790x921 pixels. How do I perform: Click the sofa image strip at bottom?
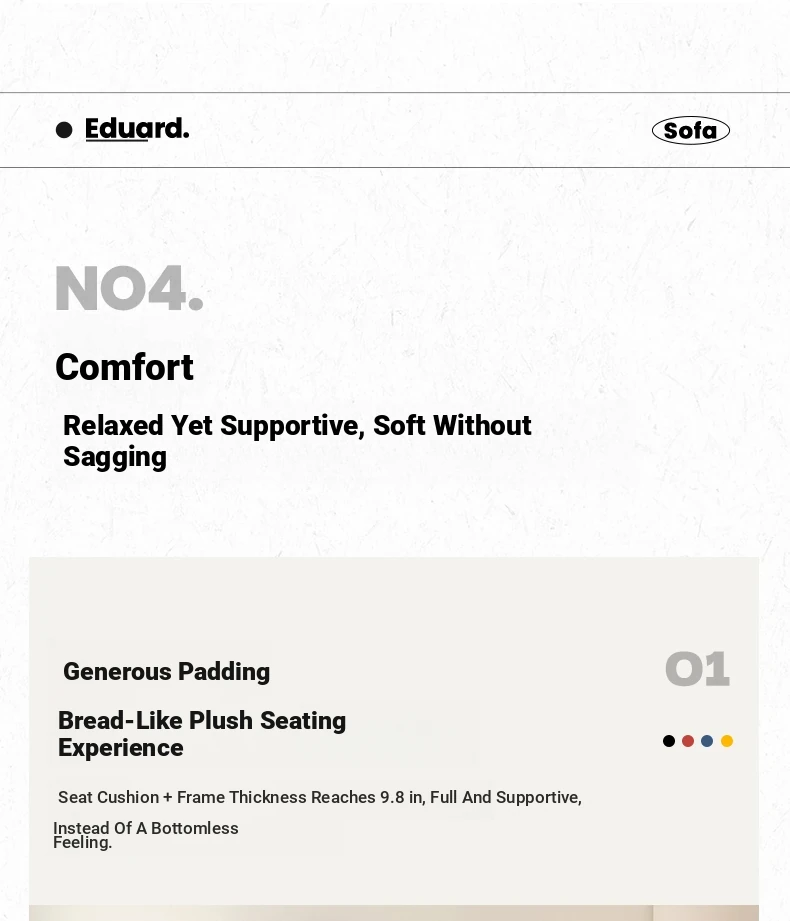tap(394, 913)
